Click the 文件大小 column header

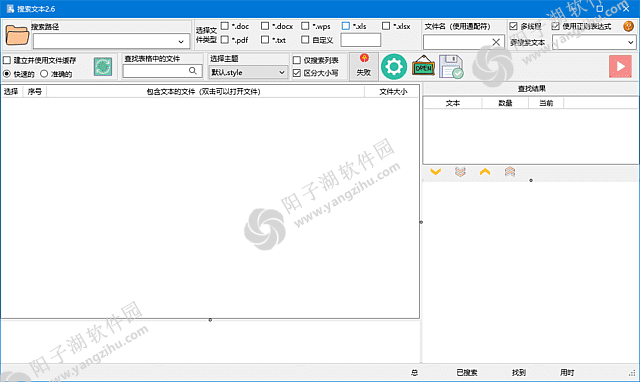(x=393, y=92)
